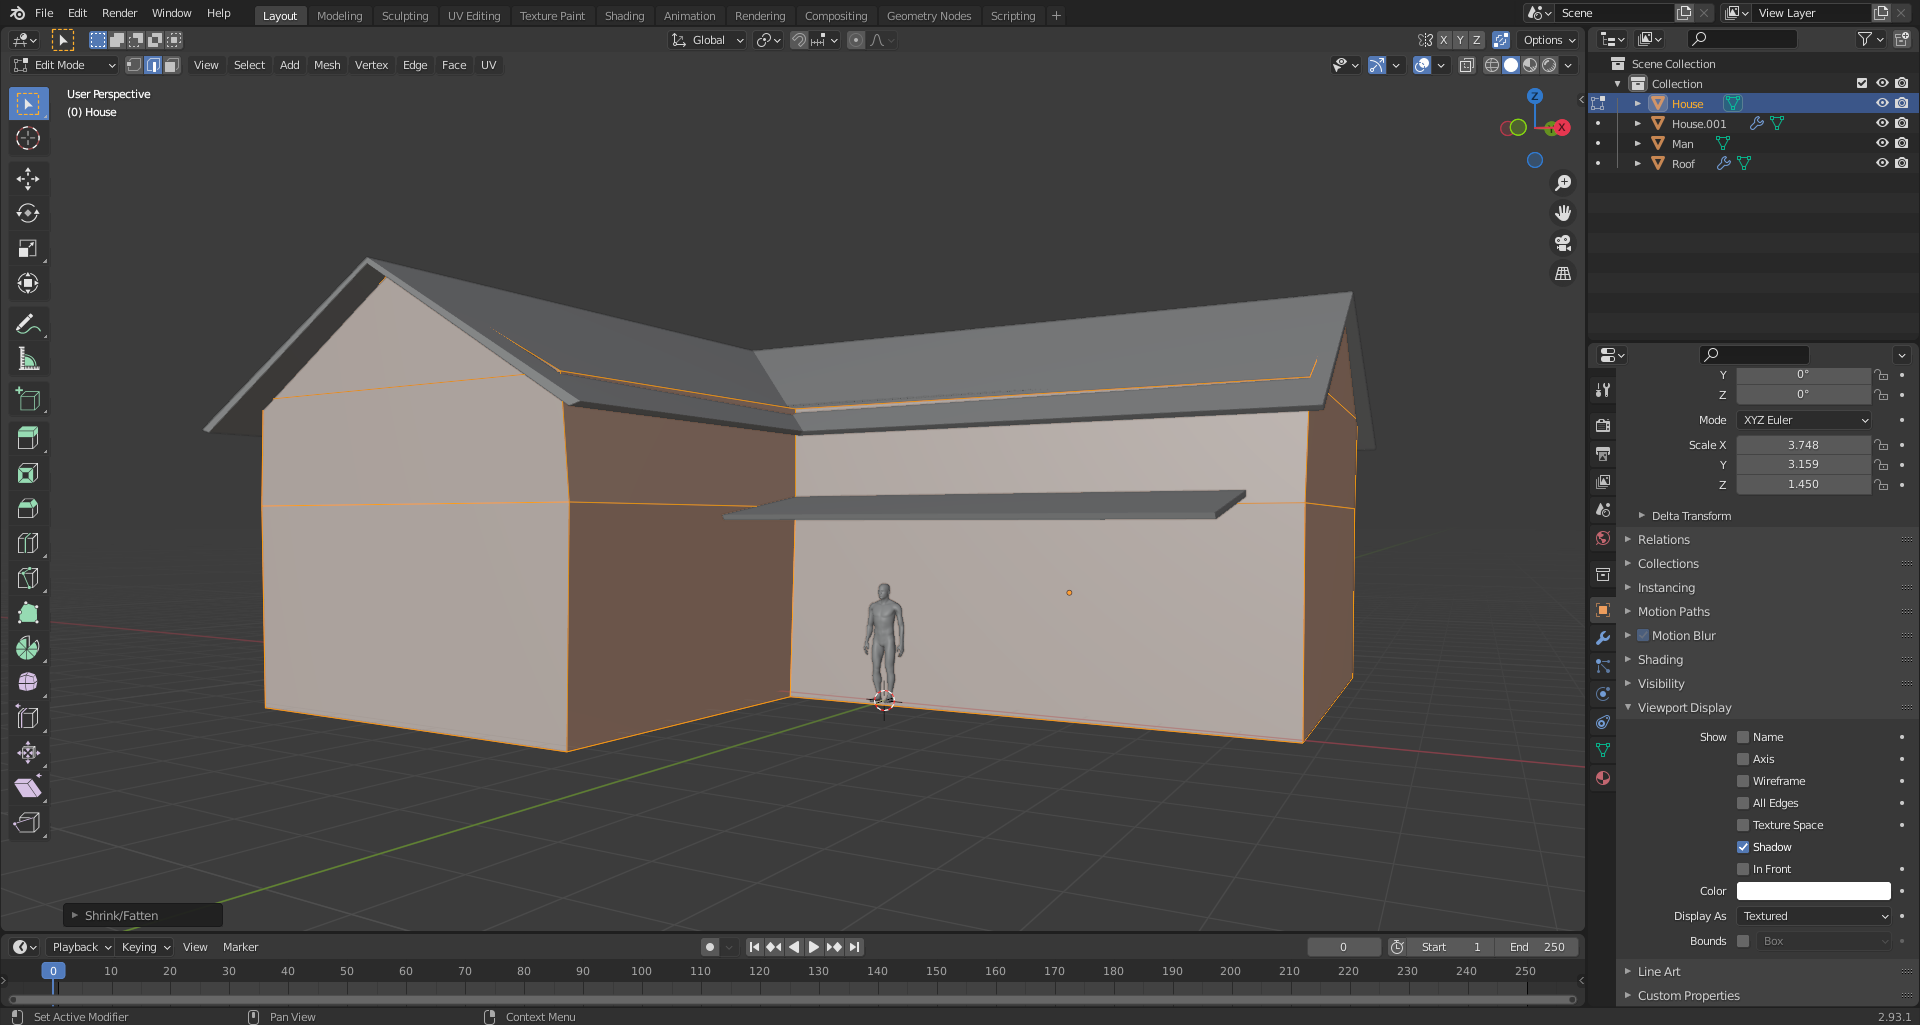
Task: Select the Rotate tool
Action: [x=28, y=214]
